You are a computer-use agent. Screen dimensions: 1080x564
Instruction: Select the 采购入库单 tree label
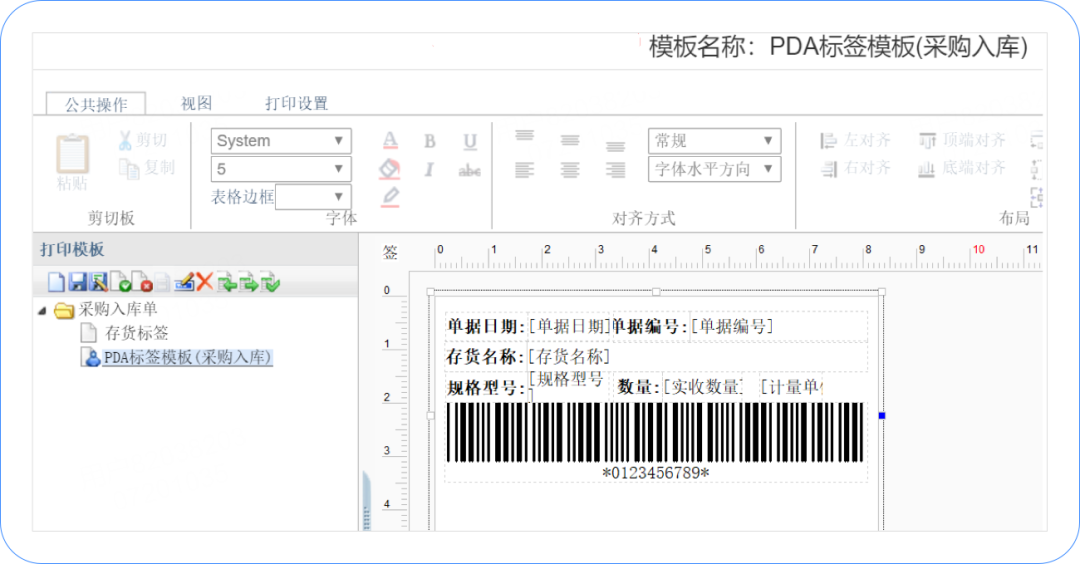click(118, 309)
